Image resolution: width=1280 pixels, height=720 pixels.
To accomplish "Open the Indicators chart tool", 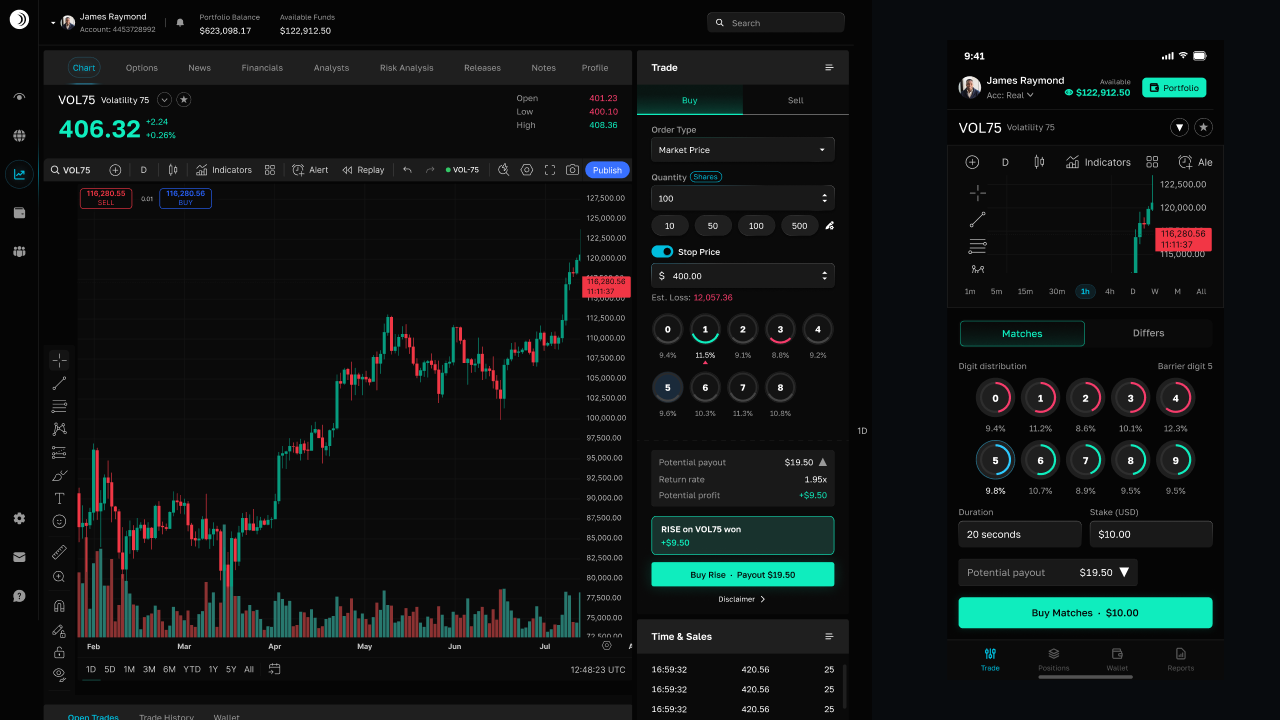I will tap(224, 170).
